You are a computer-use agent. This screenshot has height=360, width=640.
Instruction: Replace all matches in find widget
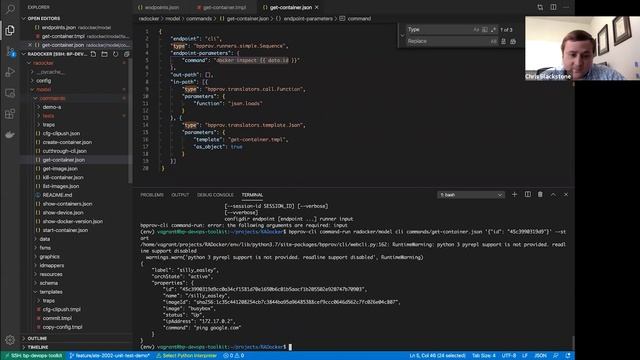pyautogui.click(x=513, y=41)
